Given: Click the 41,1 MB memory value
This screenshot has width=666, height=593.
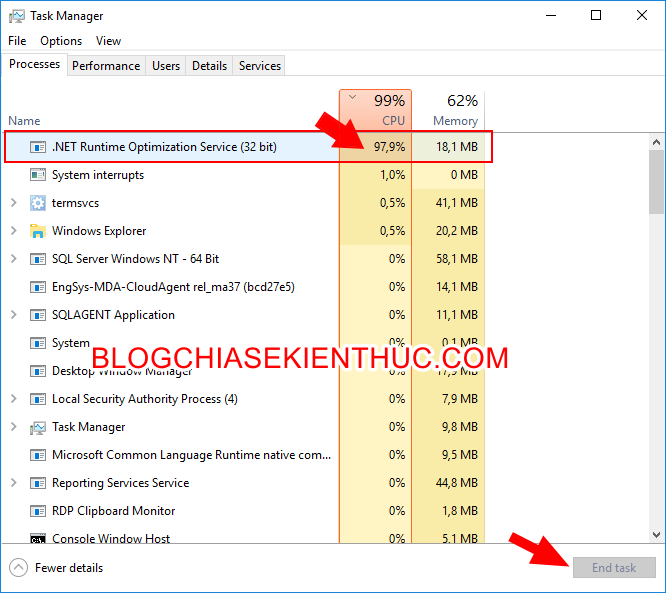Looking at the screenshot, I should pos(457,203).
